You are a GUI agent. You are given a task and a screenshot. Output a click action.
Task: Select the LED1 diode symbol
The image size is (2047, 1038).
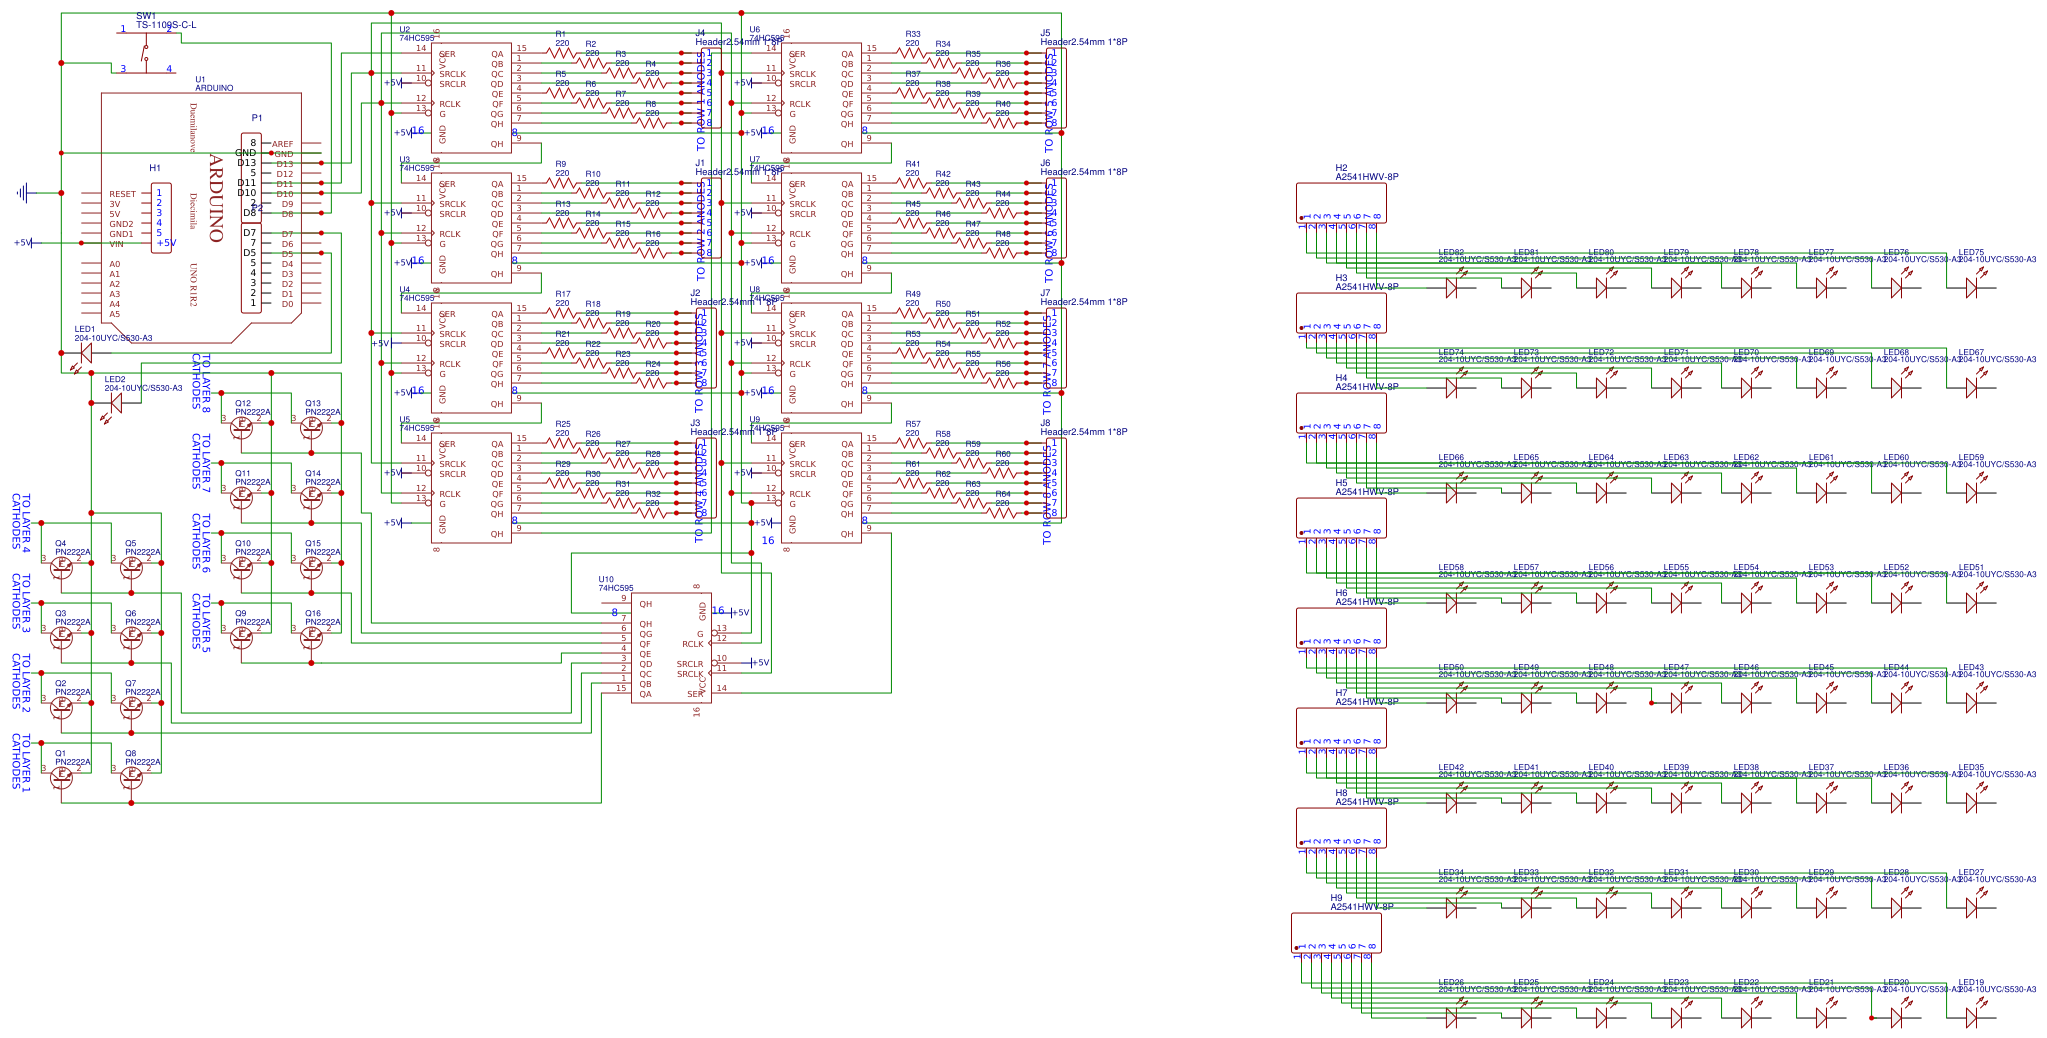[x=85, y=352]
